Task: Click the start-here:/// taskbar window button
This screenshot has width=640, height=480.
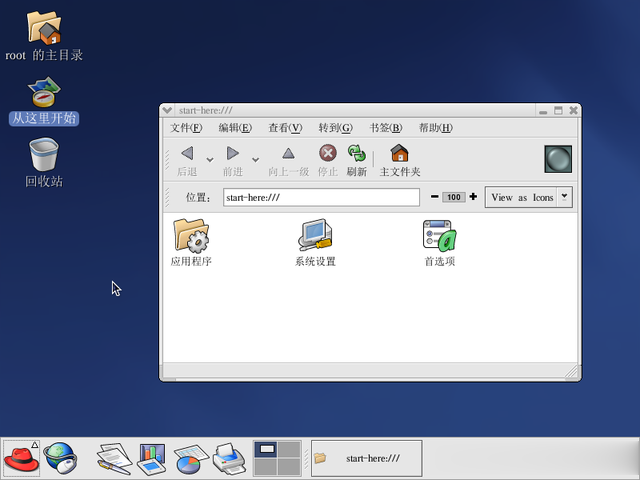Action: 367,458
